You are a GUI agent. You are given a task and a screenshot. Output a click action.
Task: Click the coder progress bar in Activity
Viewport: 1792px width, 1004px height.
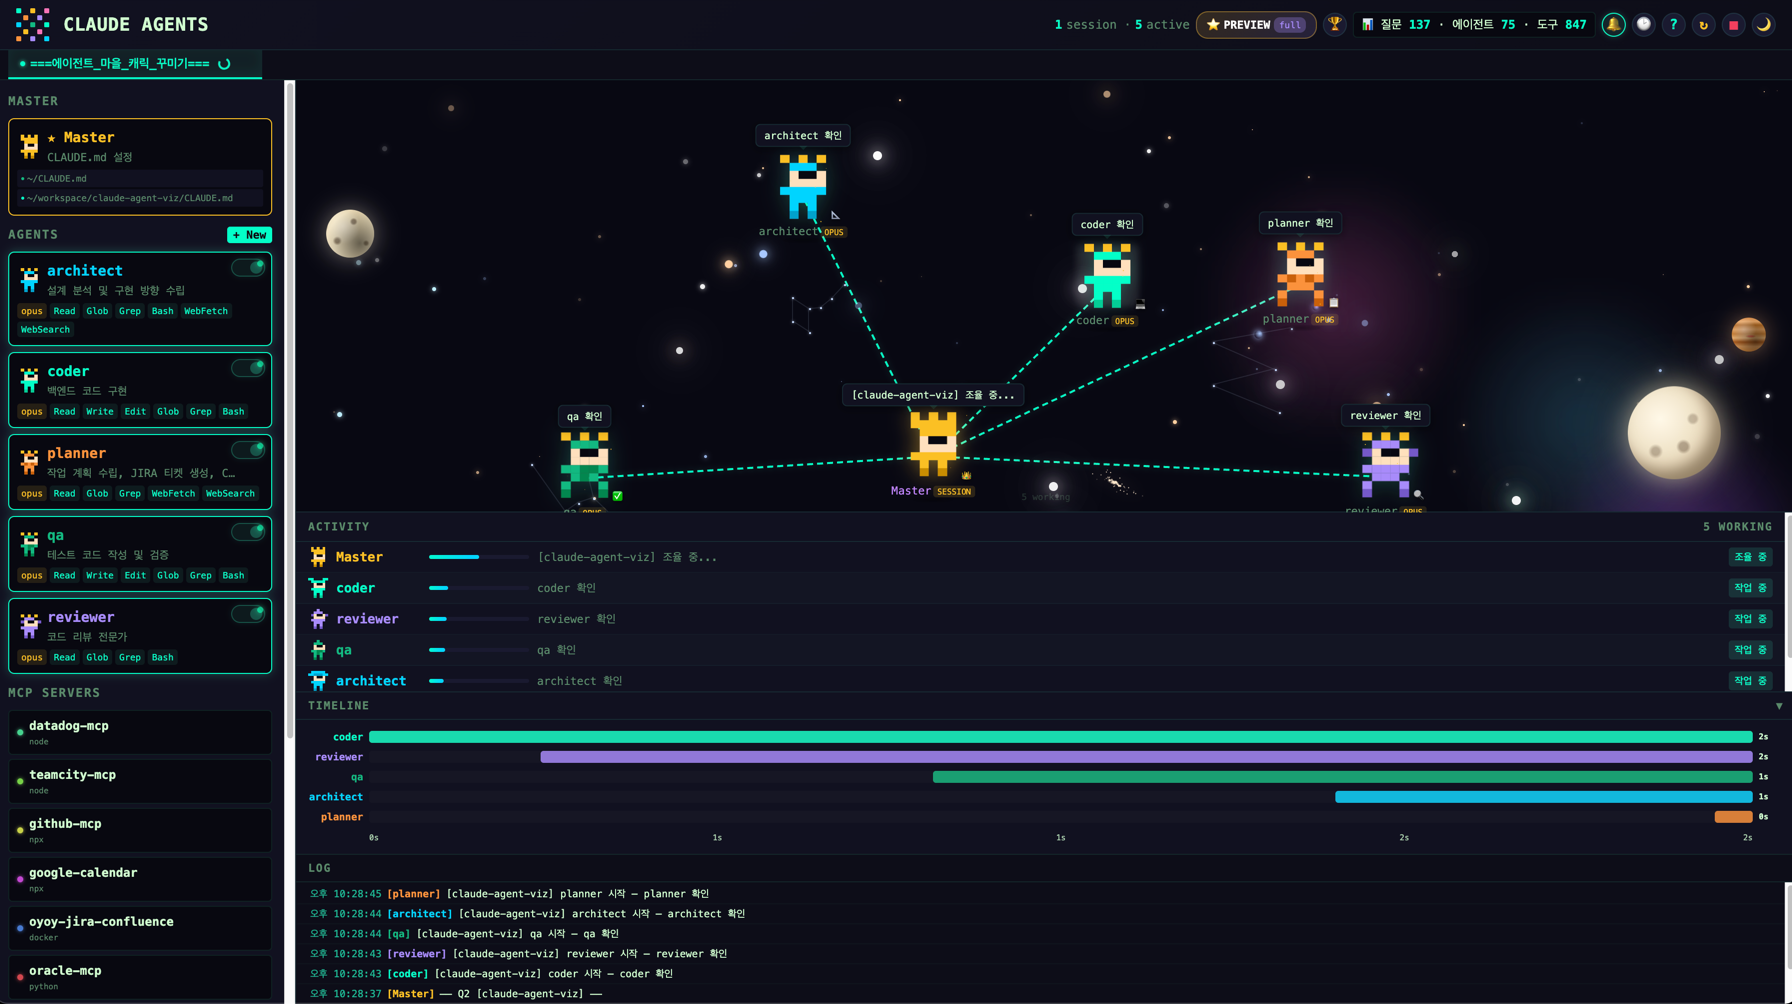[x=479, y=588]
